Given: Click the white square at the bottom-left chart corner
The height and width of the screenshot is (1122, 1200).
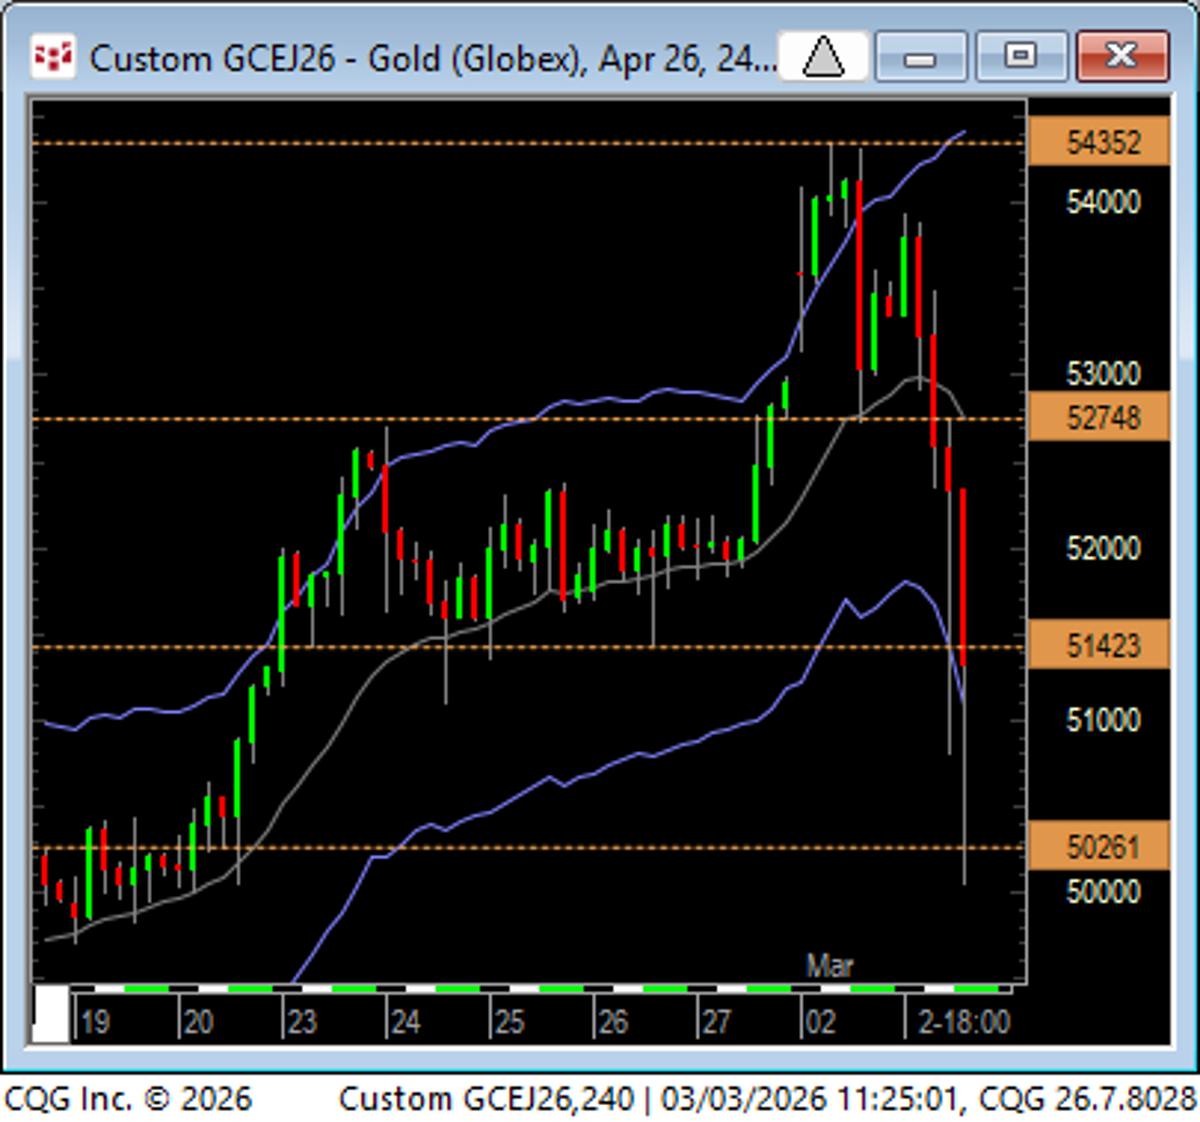Looking at the screenshot, I should [x=50, y=1012].
